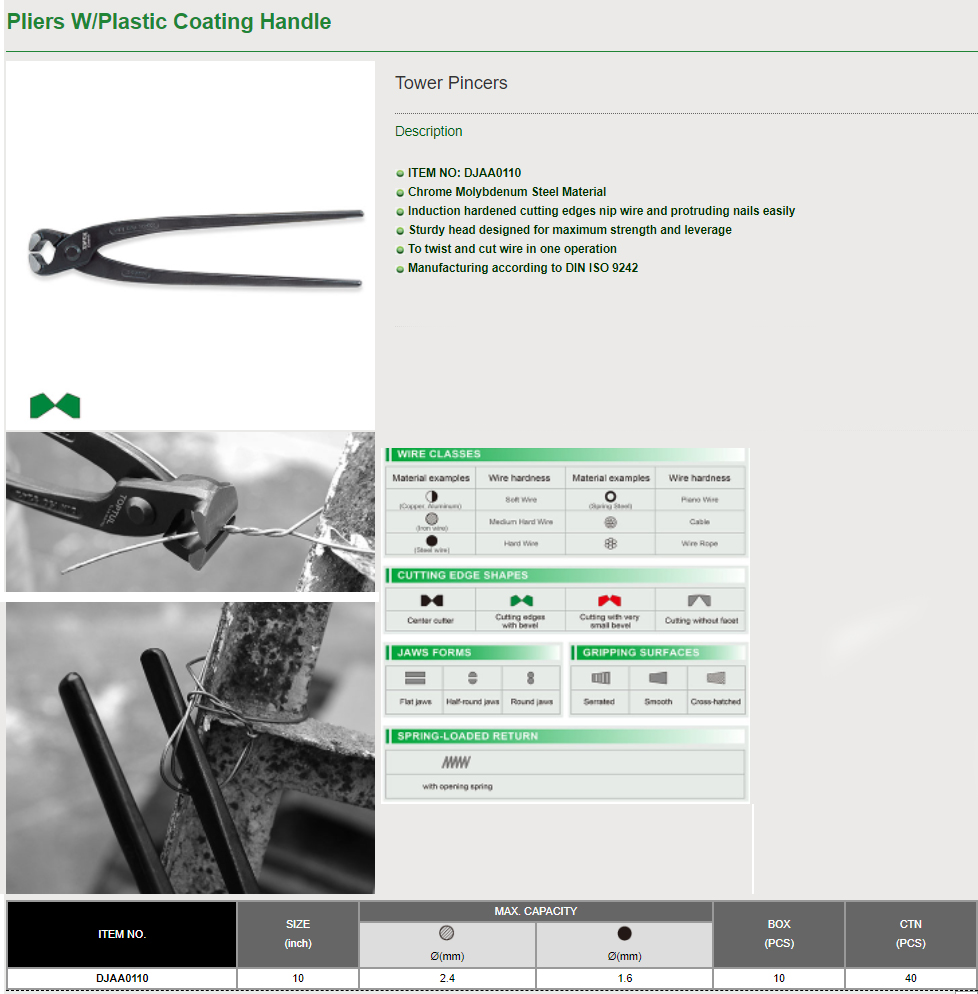Image resolution: width=978 pixels, height=994 pixels.
Task: Click the opening spring coil icon
Action: 456,762
